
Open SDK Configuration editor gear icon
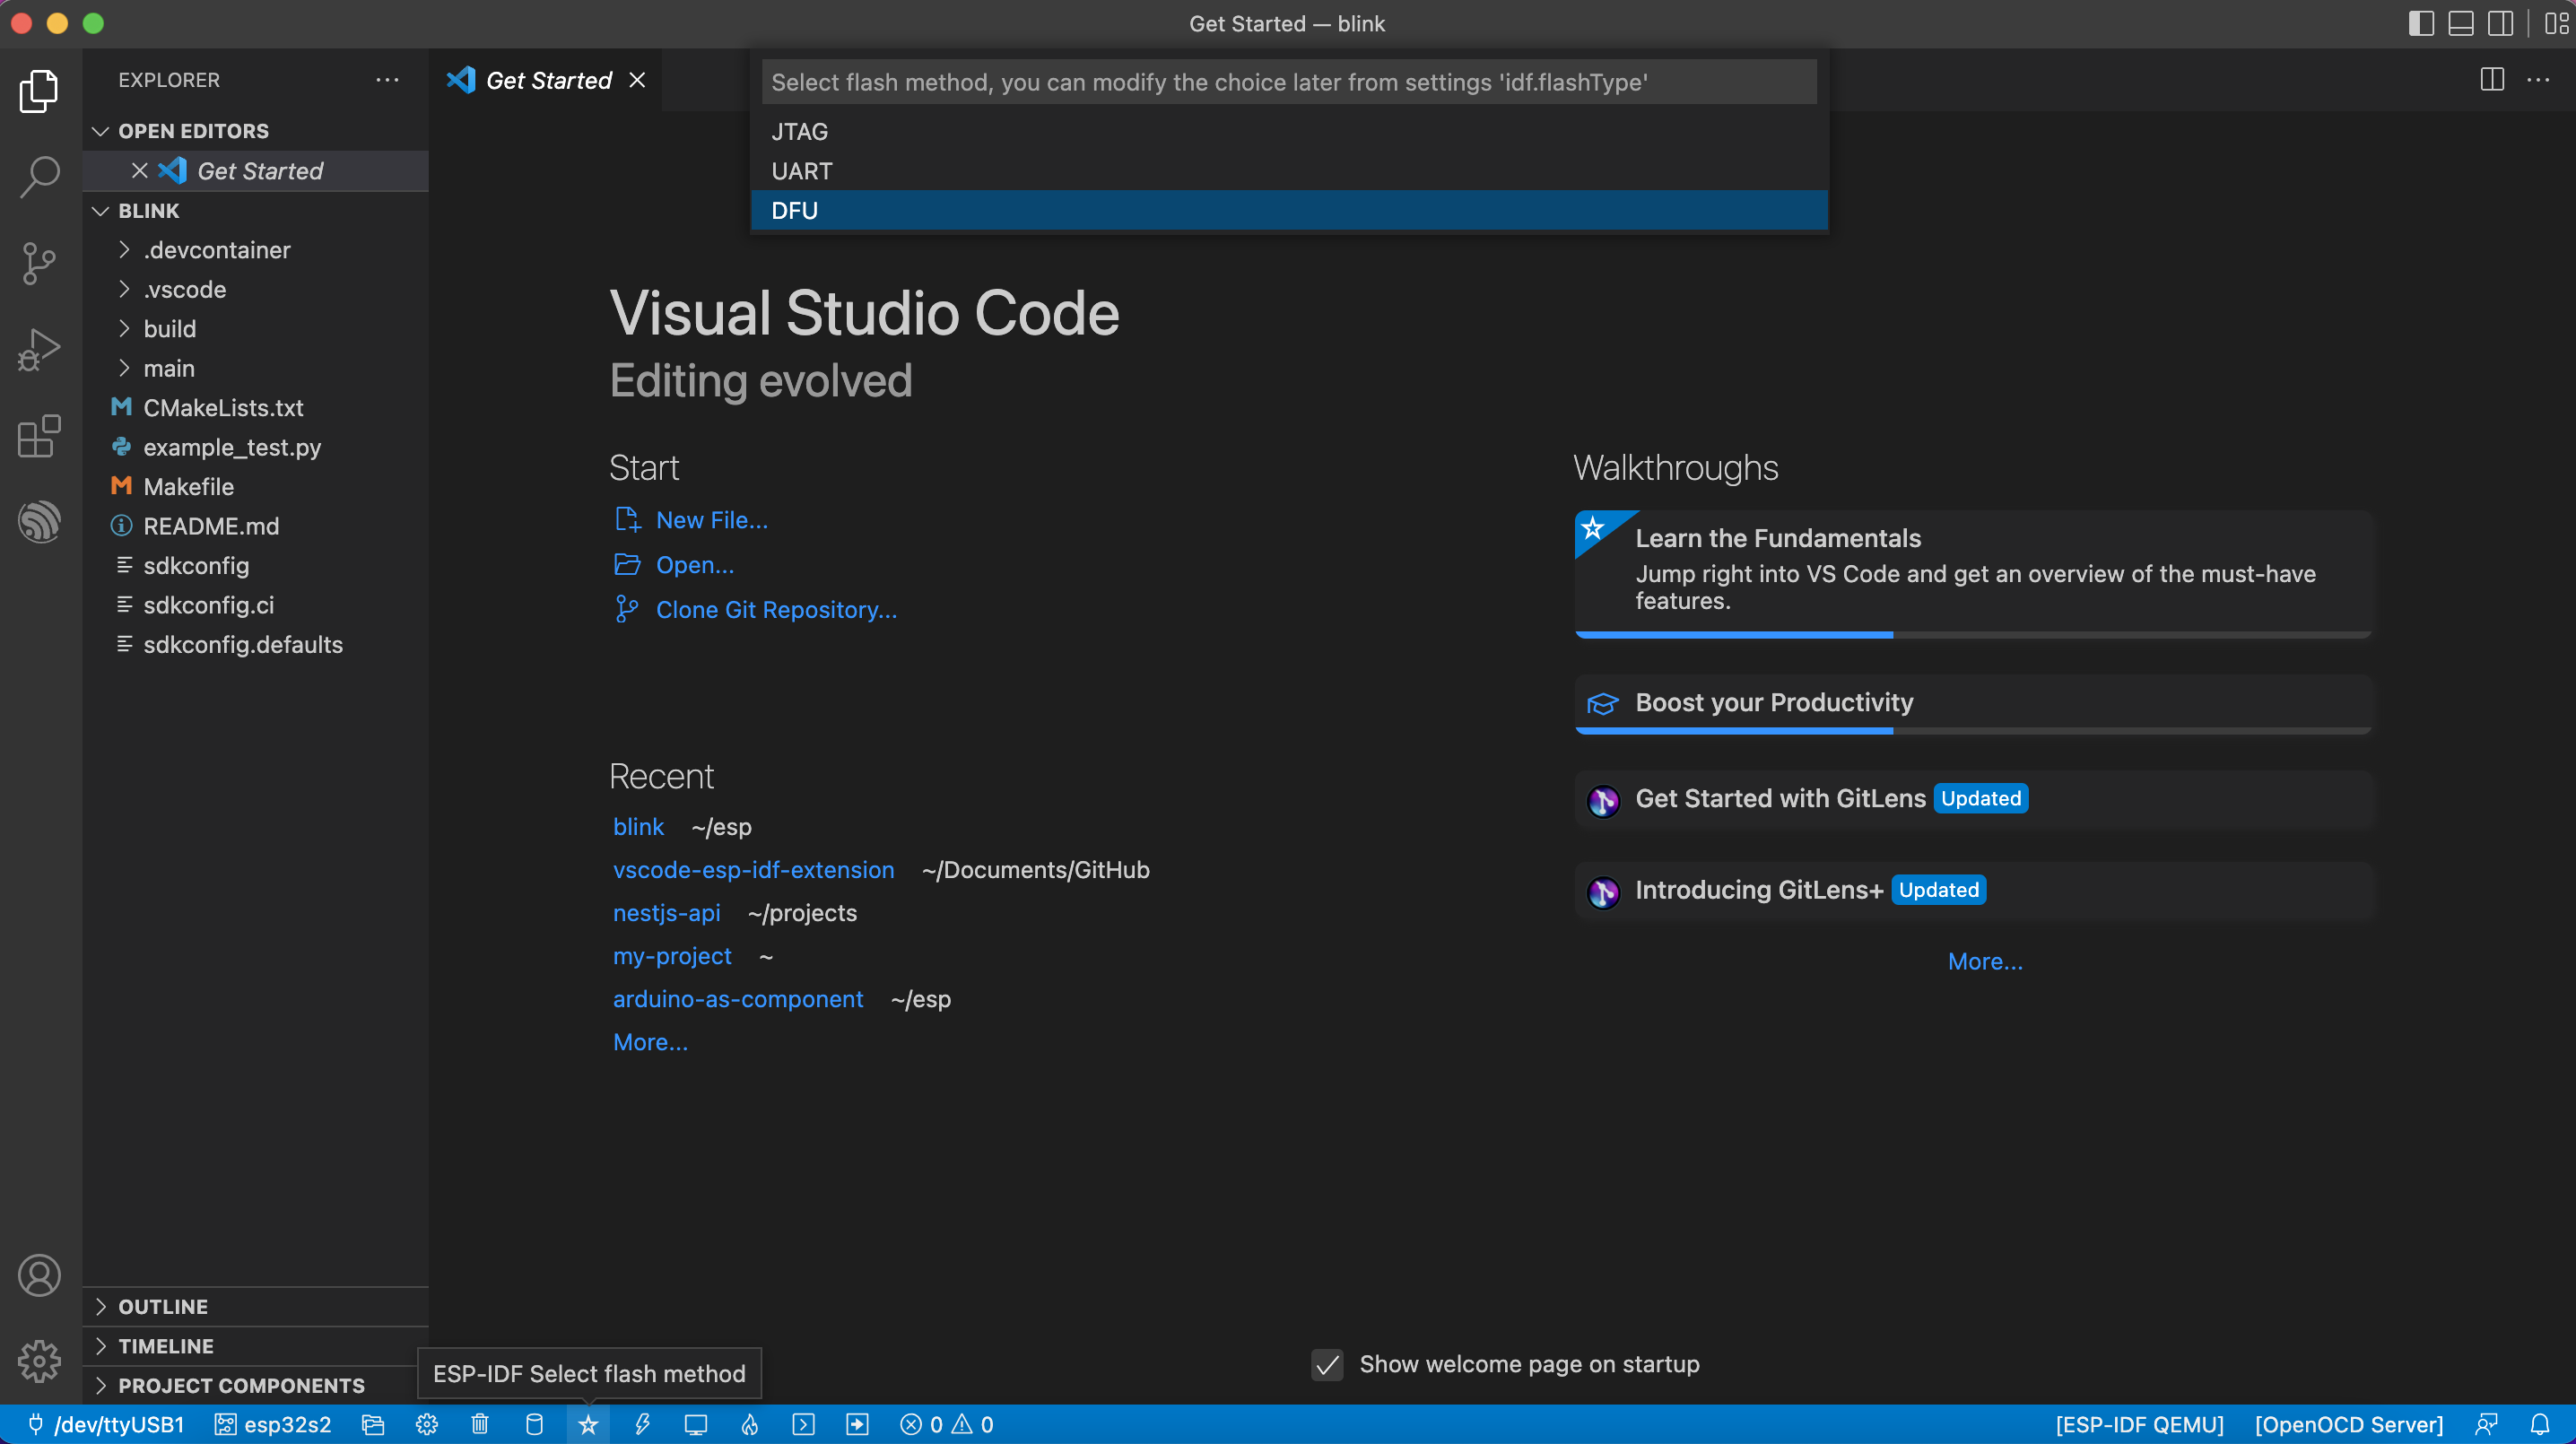[x=425, y=1424]
